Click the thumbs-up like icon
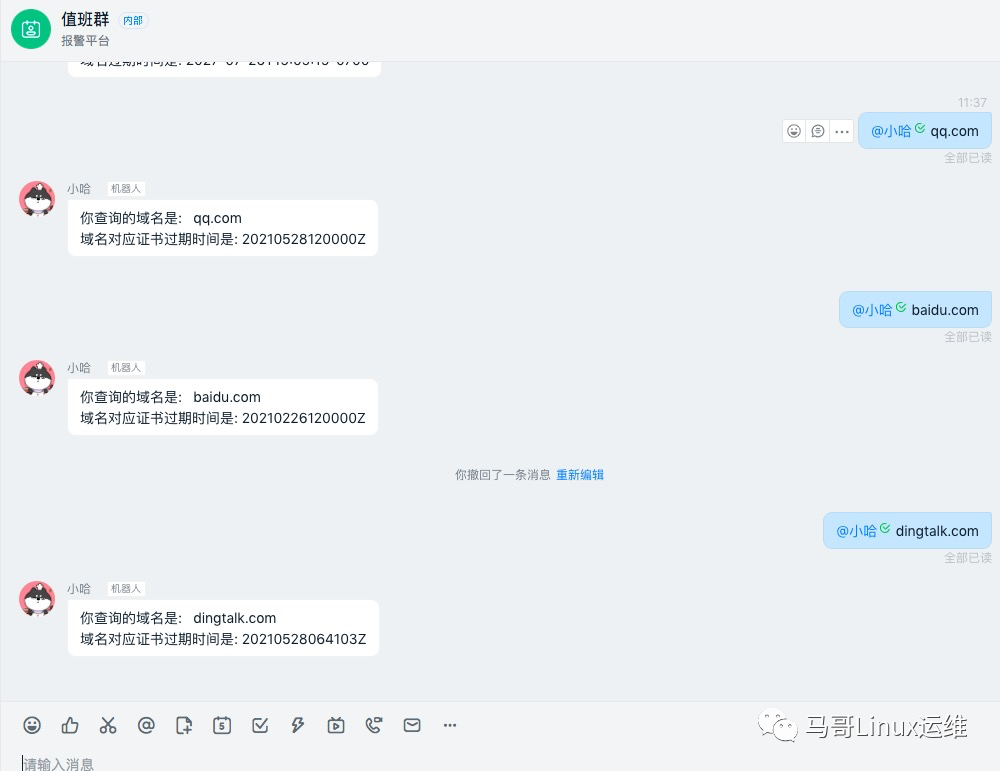 [x=70, y=725]
